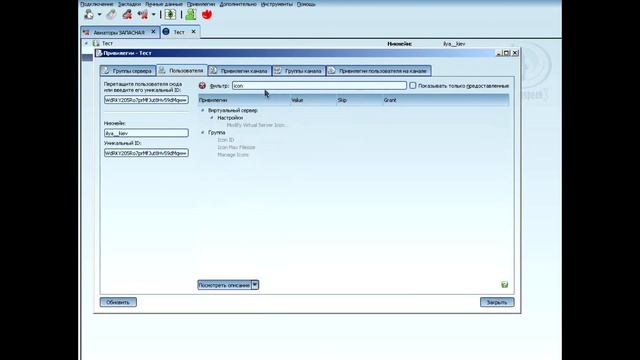
Task: Click the green help icon in dialog
Action: [504, 284]
